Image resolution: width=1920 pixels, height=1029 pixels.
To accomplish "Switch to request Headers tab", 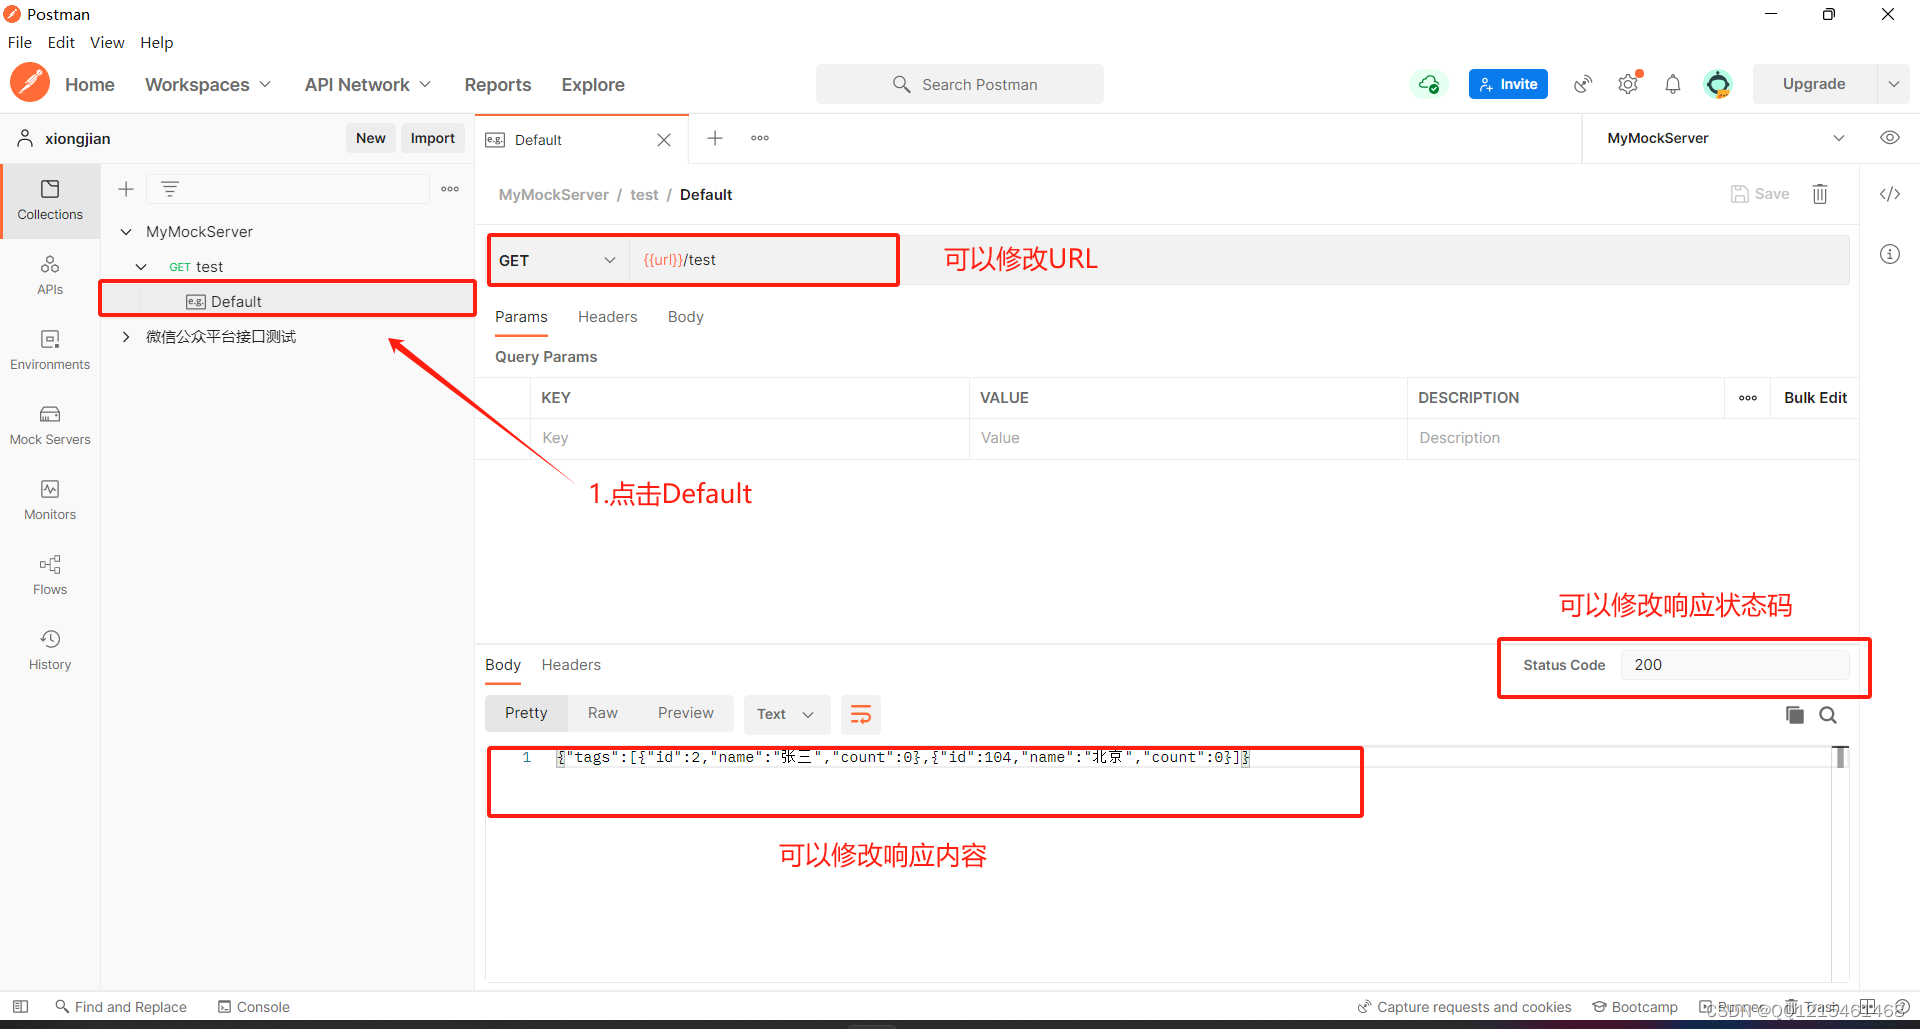I will [x=607, y=317].
